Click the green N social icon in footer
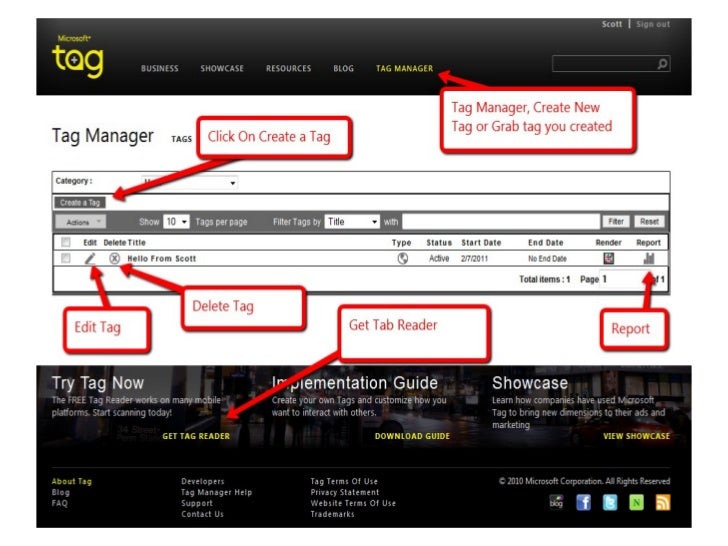The image size is (728, 546). click(x=636, y=502)
